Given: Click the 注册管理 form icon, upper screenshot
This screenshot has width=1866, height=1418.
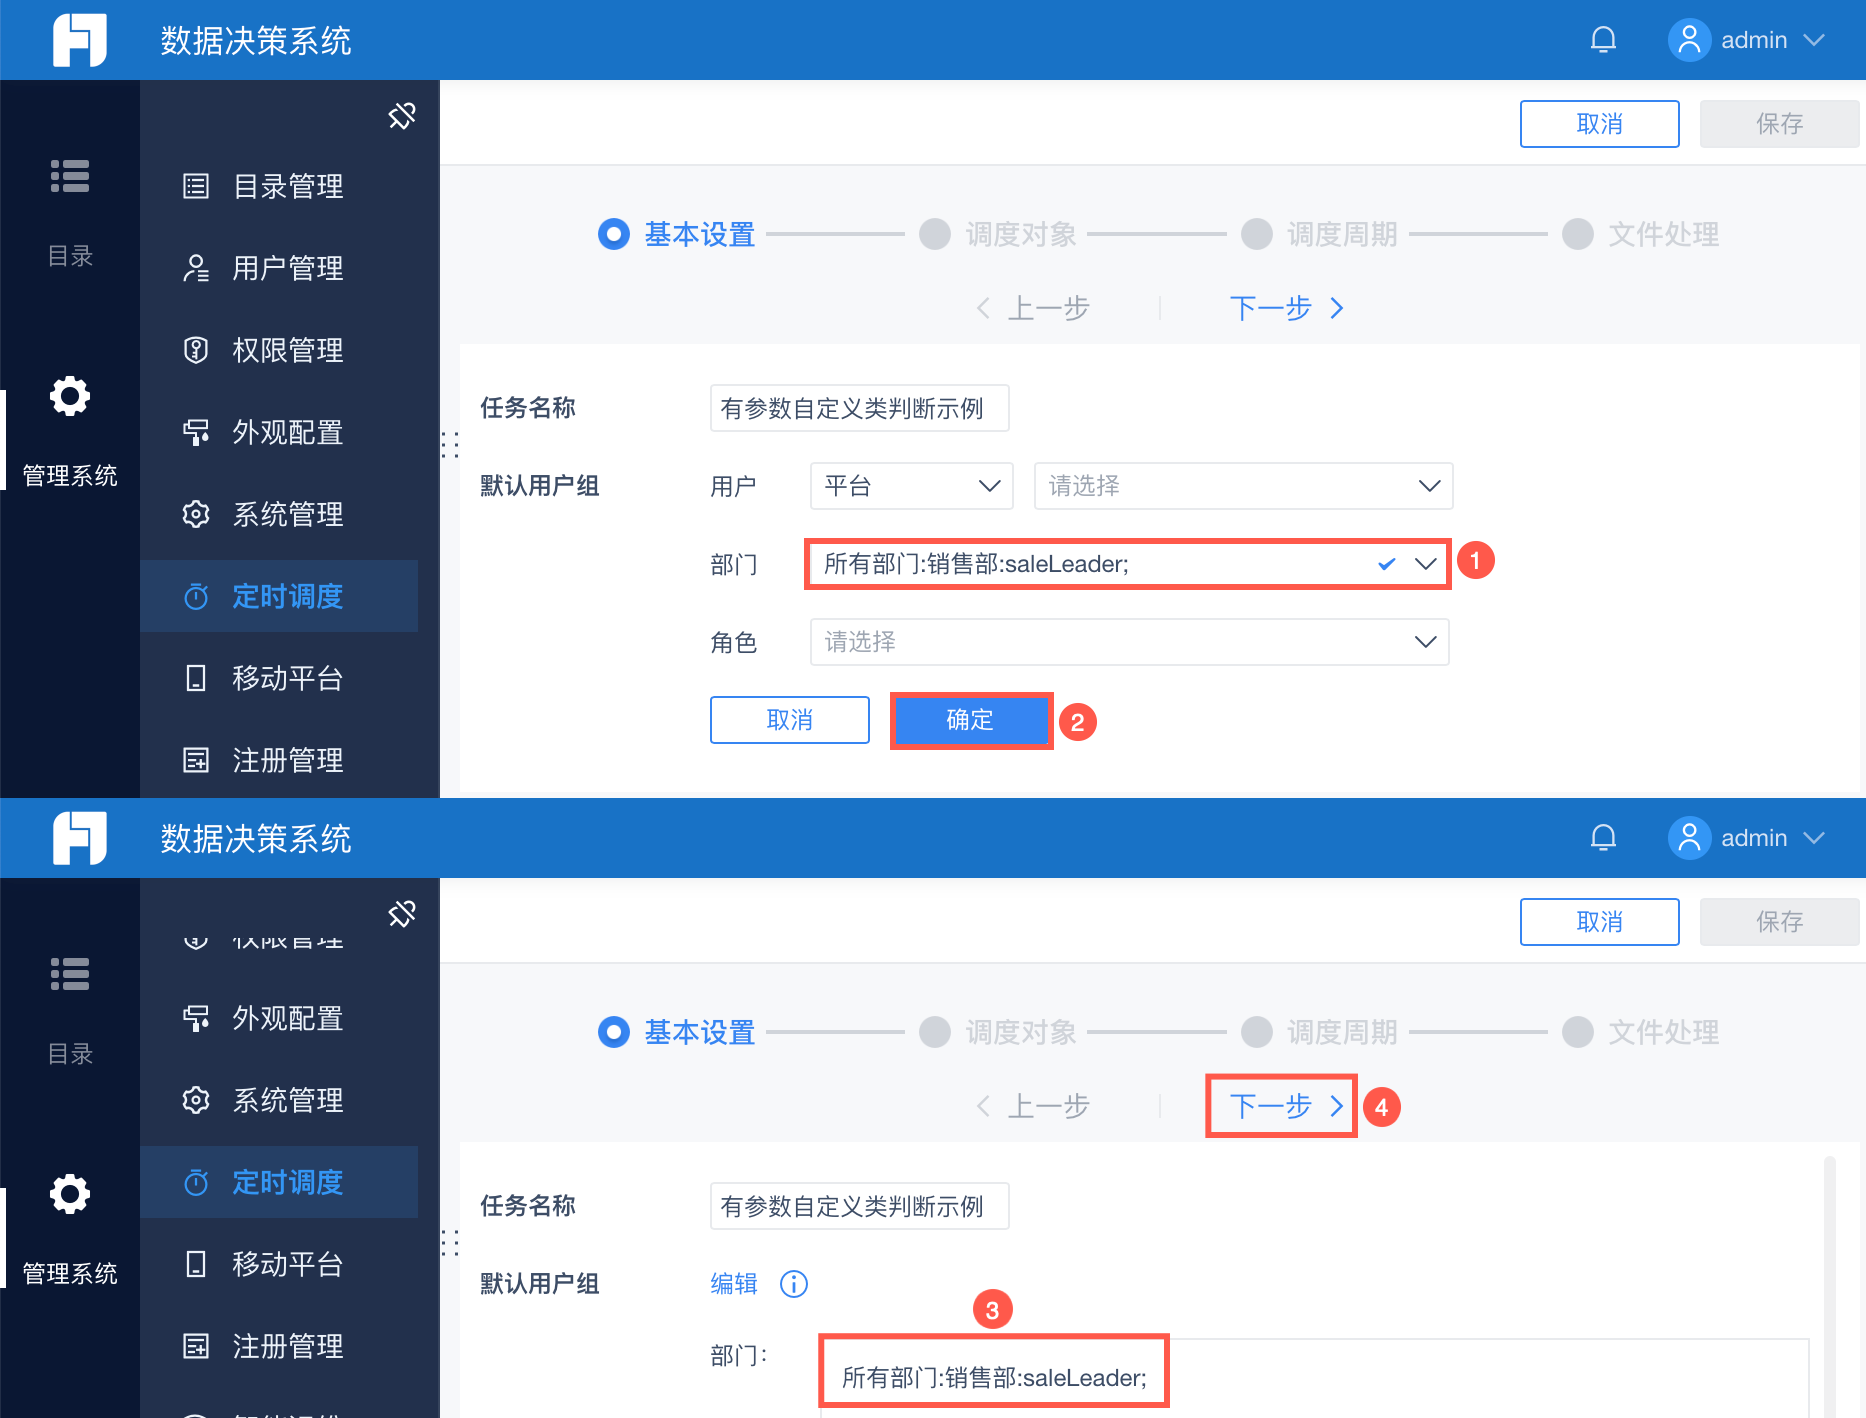Looking at the screenshot, I should [196, 760].
